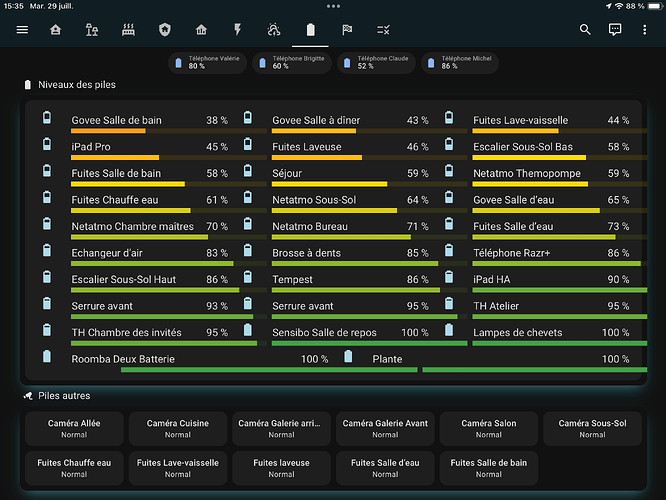The image size is (666, 500).
Task: Click battery icon beside Netatmo Themopompe
Action: click(449, 170)
